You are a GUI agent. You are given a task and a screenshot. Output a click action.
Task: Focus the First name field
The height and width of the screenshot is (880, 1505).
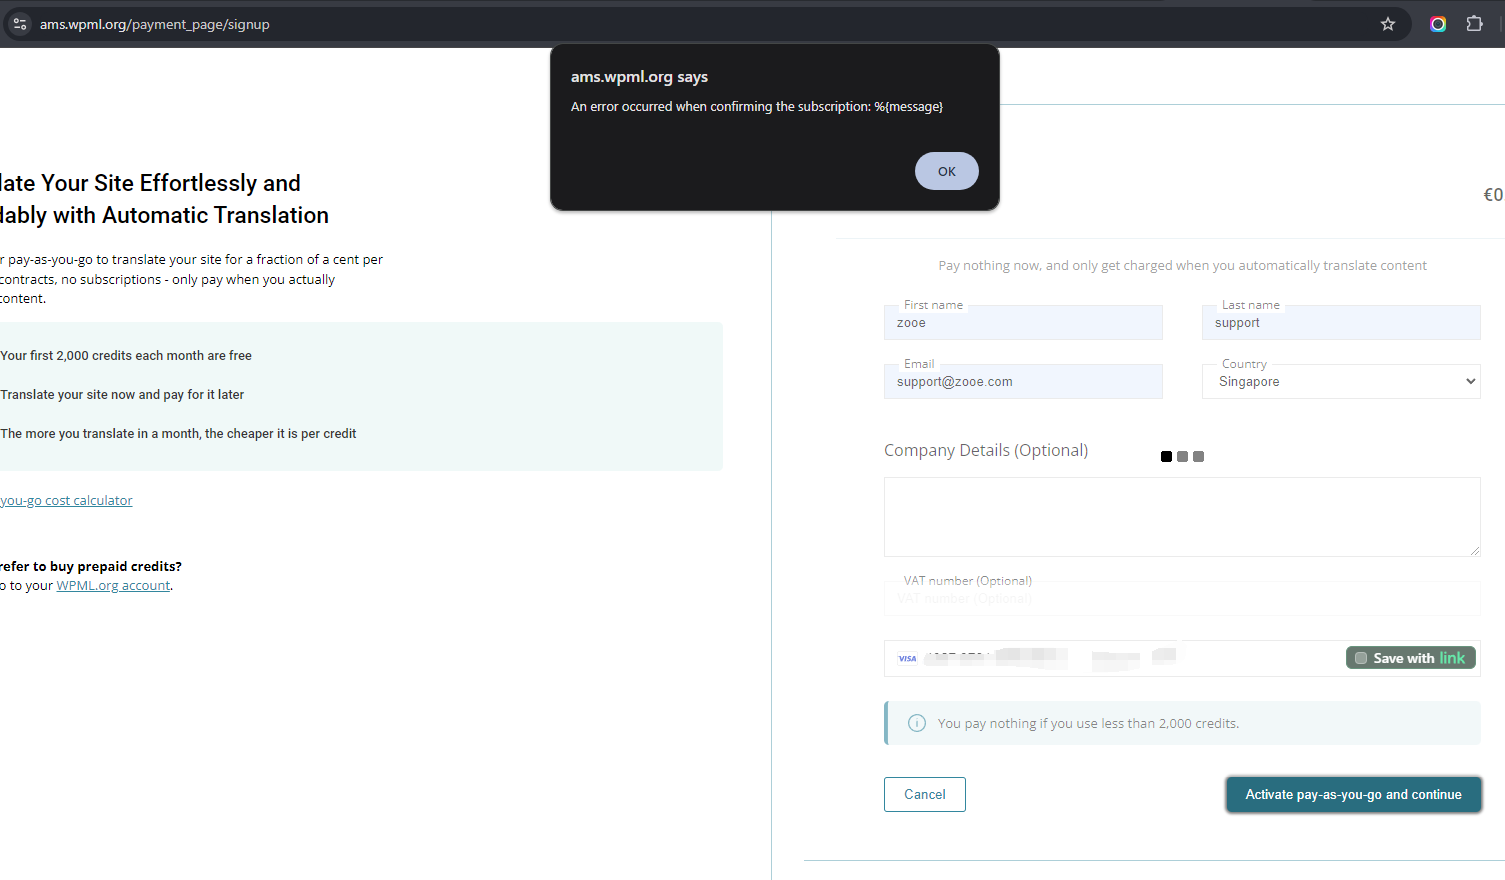tap(1023, 323)
